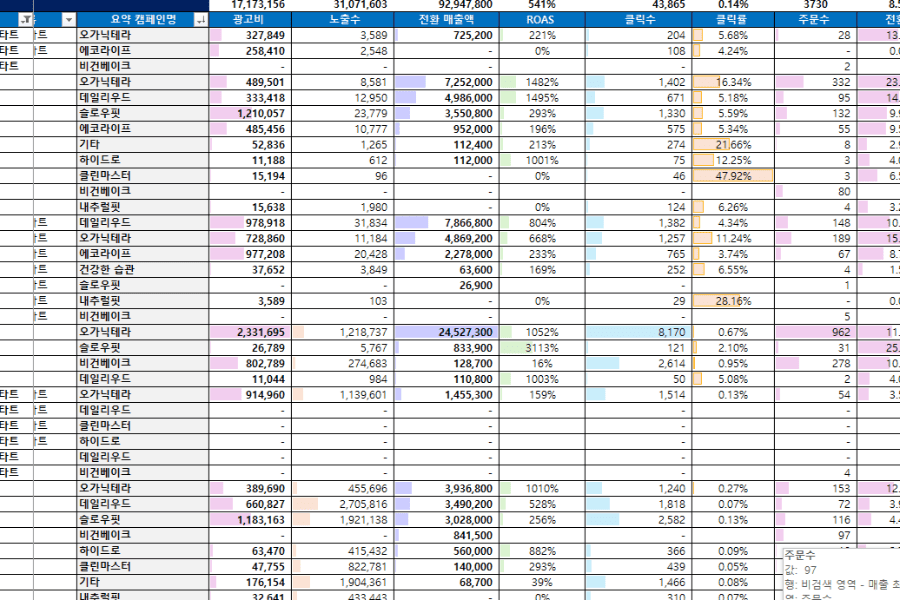This screenshot has height=600, width=900.
Task: Select the orders value 189
Action: [816, 238]
